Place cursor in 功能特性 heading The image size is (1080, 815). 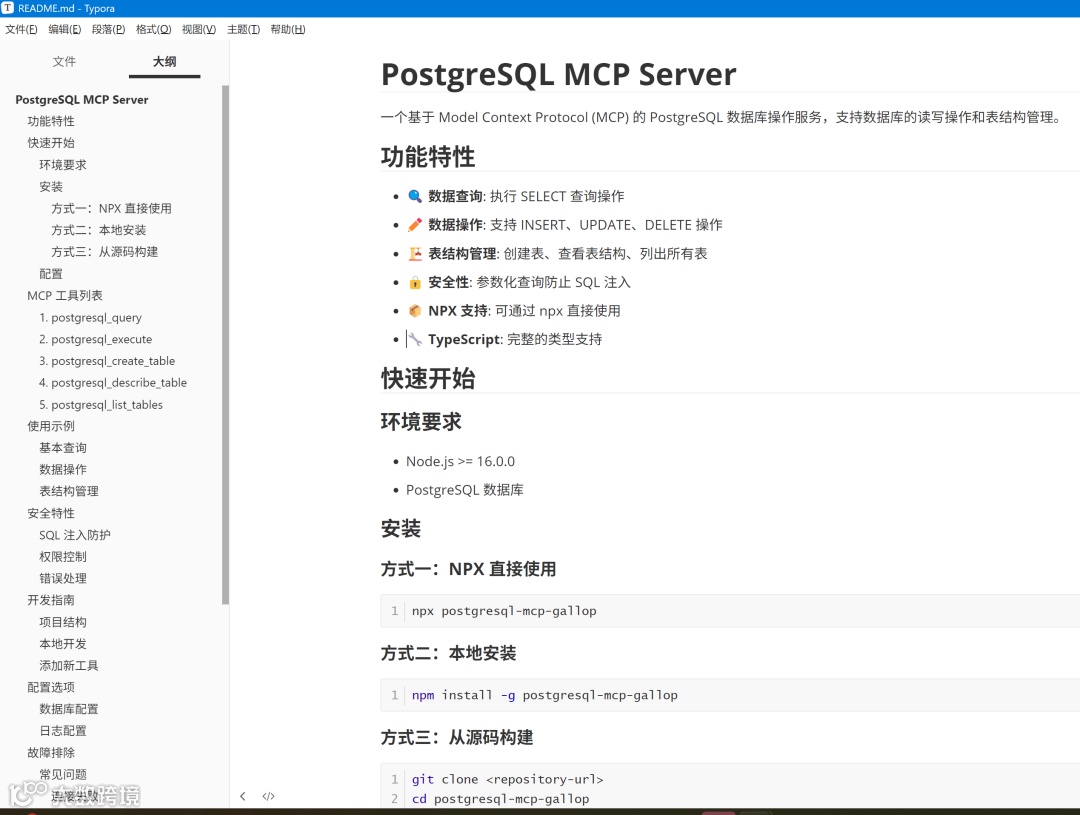click(428, 156)
